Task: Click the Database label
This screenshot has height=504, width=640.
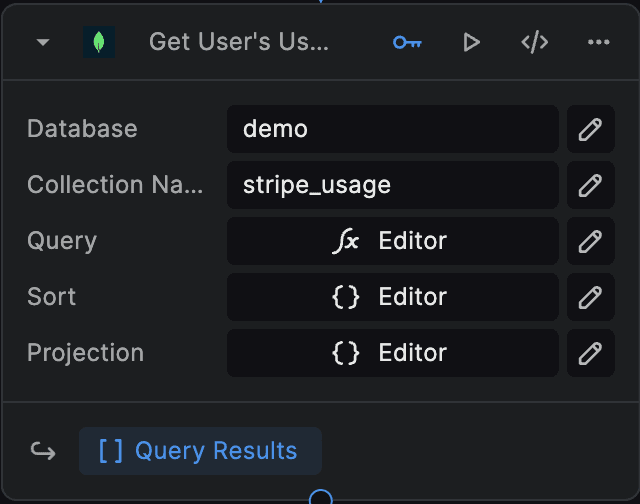Action: tap(82, 129)
